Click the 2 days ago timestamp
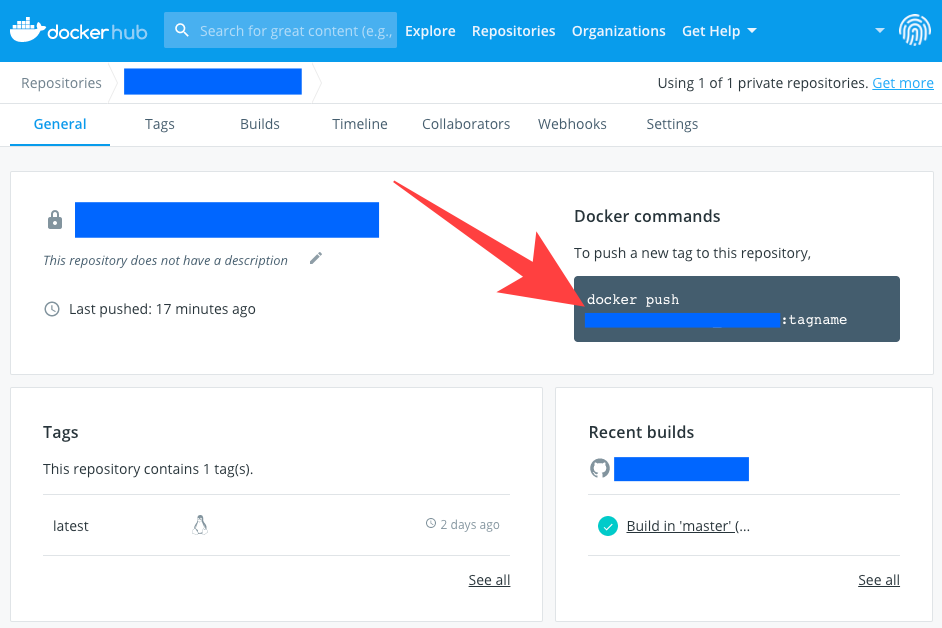The image size is (942, 628). click(470, 524)
